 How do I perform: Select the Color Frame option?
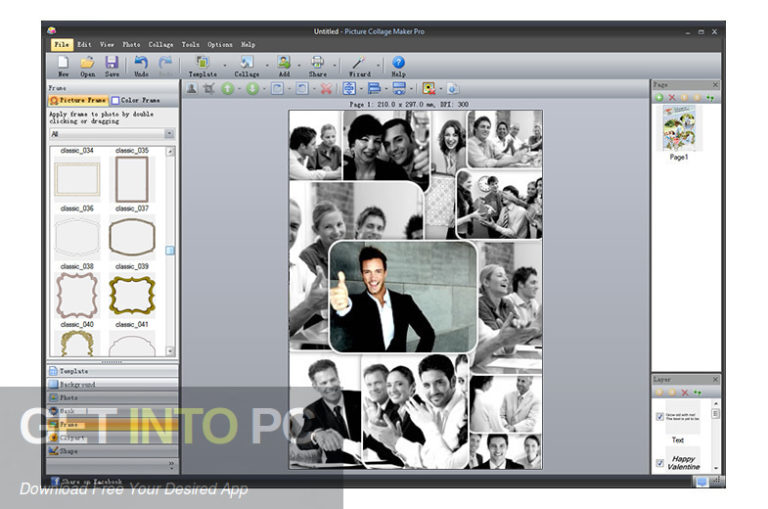coord(136,100)
